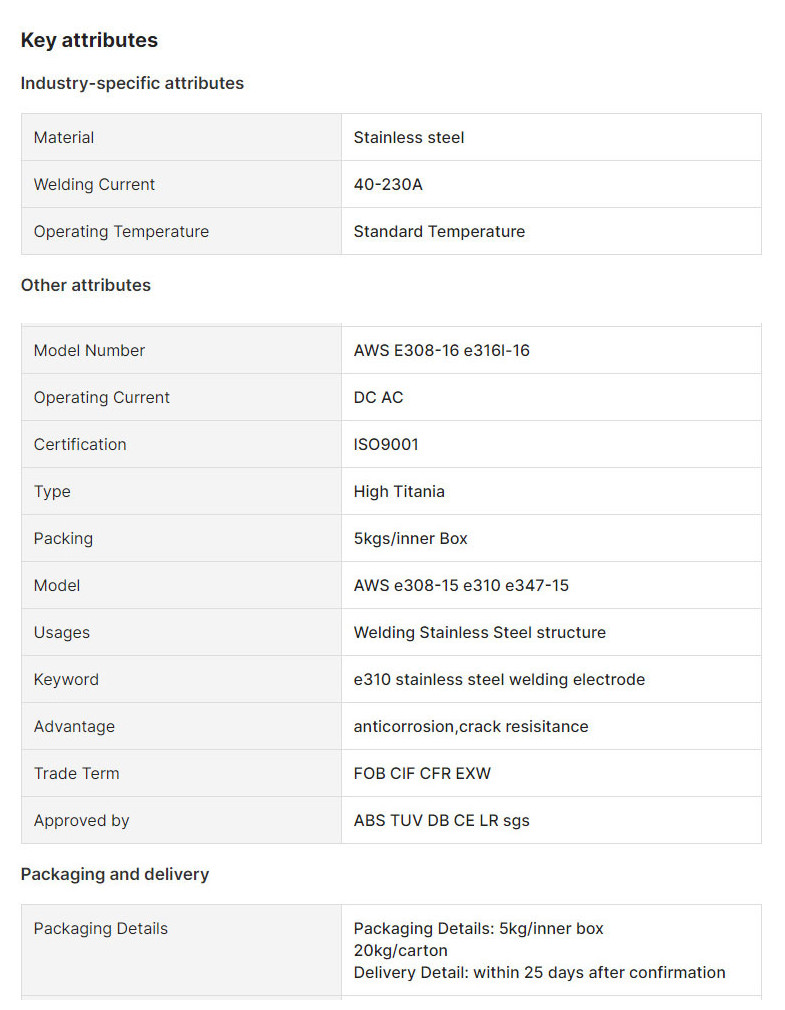The width and height of the screenshot is (785, 1010).
Task: Select the ISO9001 certification value
Action: click(x=386, y=444)
